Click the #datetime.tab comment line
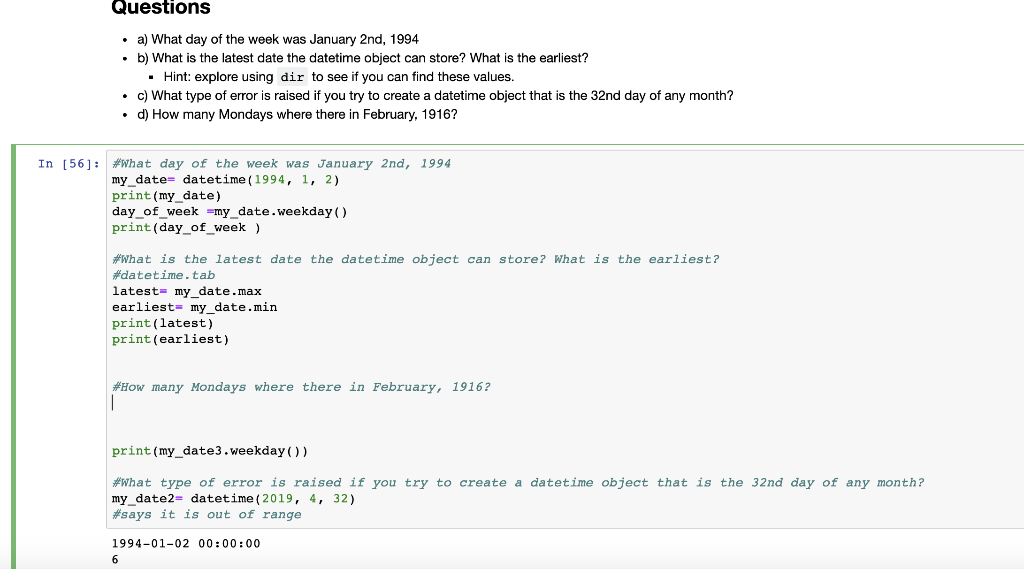1024x569 pixels. 163,275
